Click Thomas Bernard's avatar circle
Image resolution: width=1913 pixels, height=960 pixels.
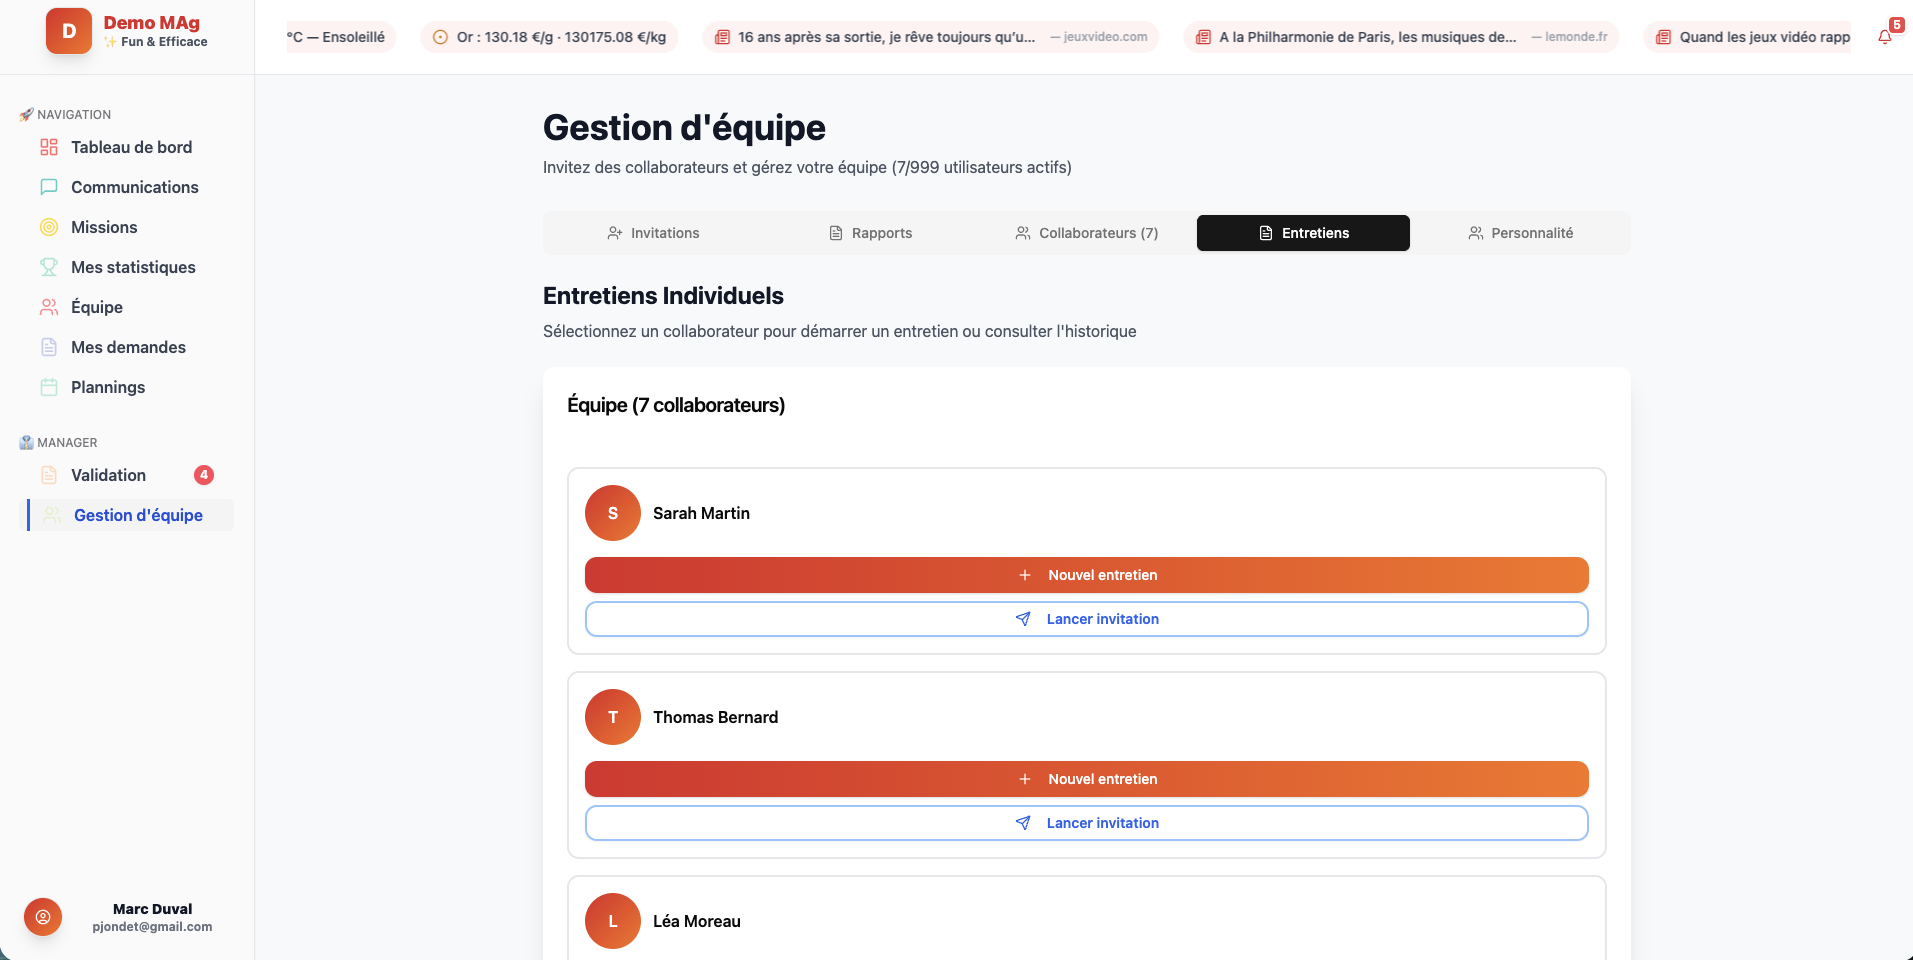[x=613, y=717]
